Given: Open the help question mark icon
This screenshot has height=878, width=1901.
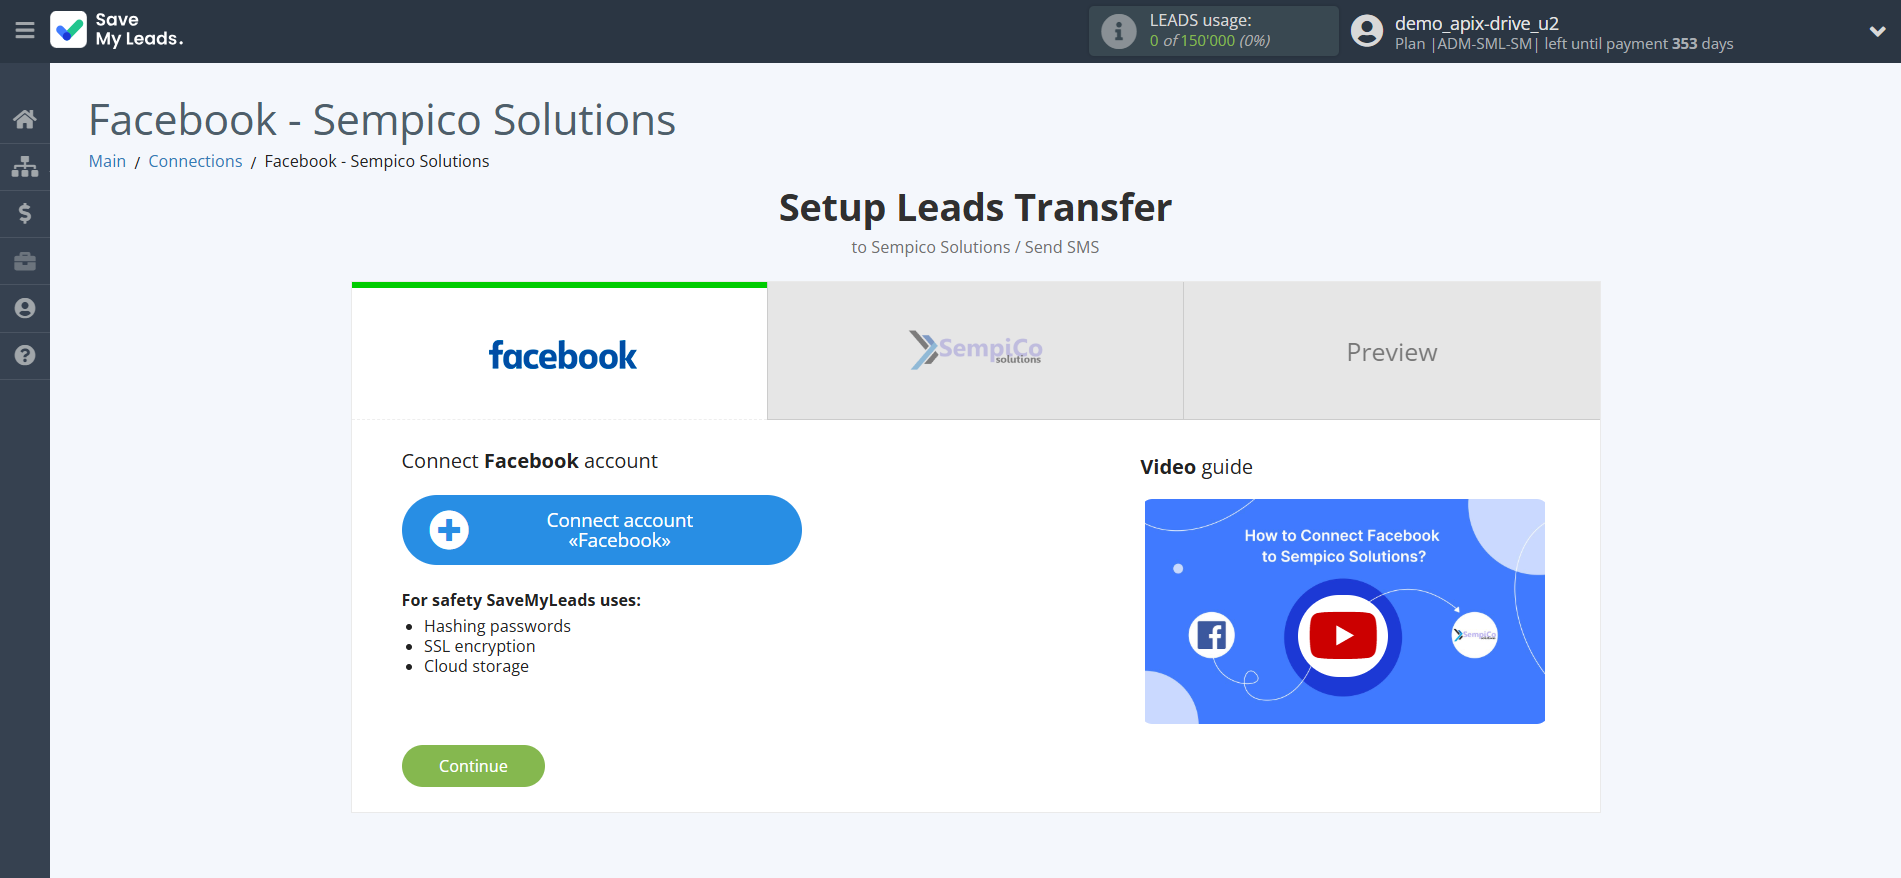Looking at the screenshot, I should coord(25,355).
